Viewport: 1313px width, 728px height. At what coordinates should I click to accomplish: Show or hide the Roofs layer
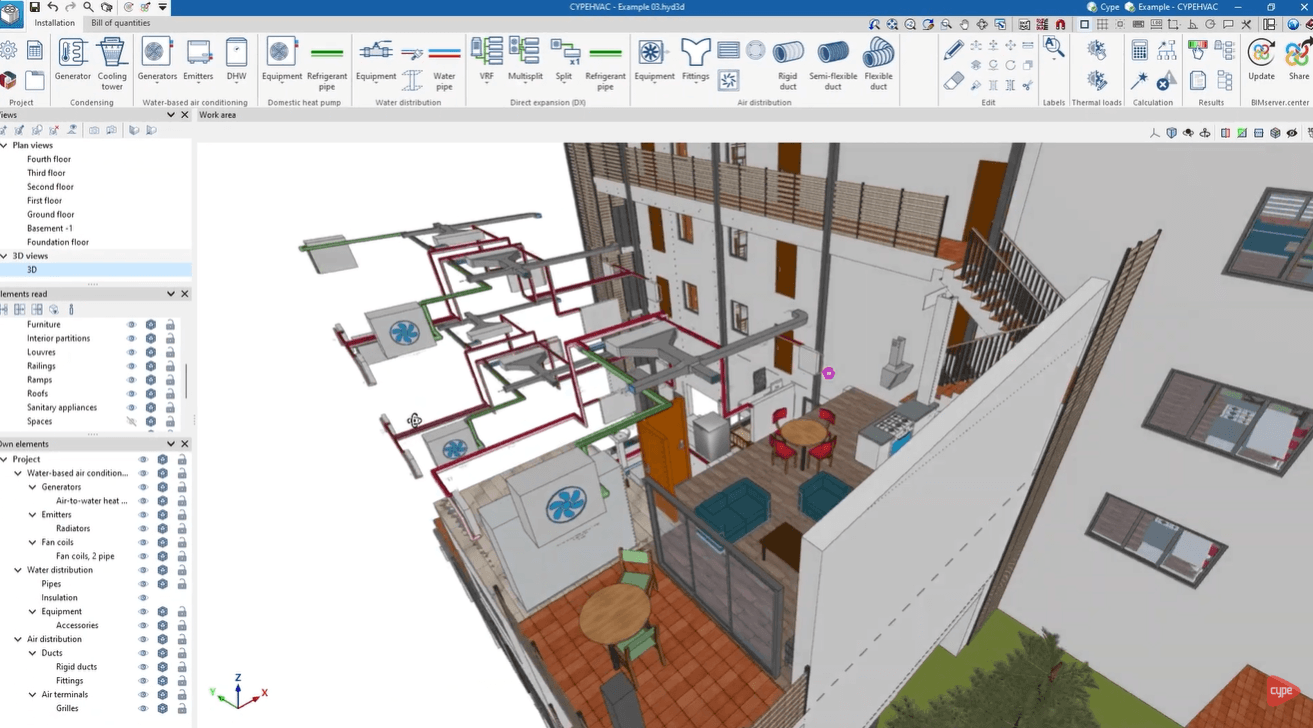click(131, 394)
